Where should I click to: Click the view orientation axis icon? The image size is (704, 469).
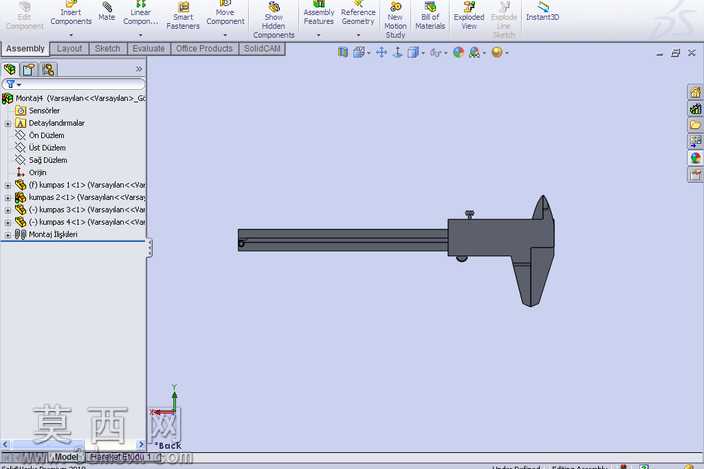[397, 53]
